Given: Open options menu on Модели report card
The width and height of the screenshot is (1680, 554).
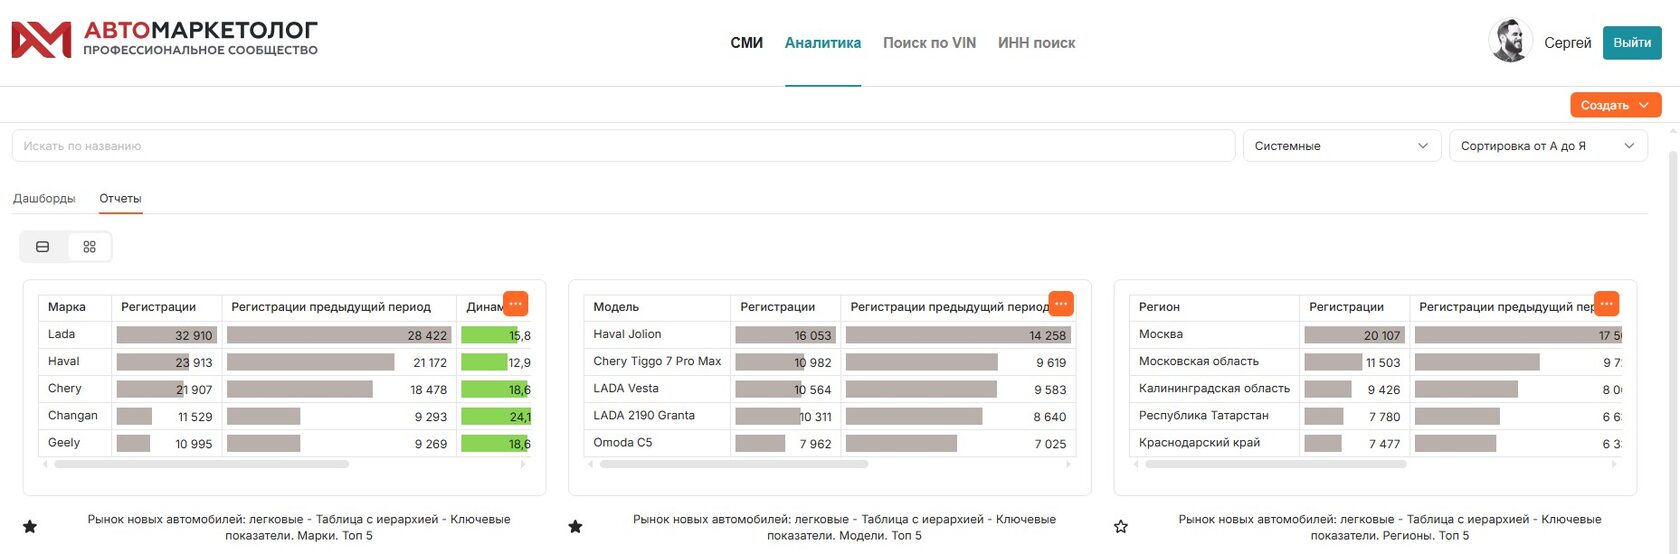Looking at the screenshot, I should pos(1061,303).
